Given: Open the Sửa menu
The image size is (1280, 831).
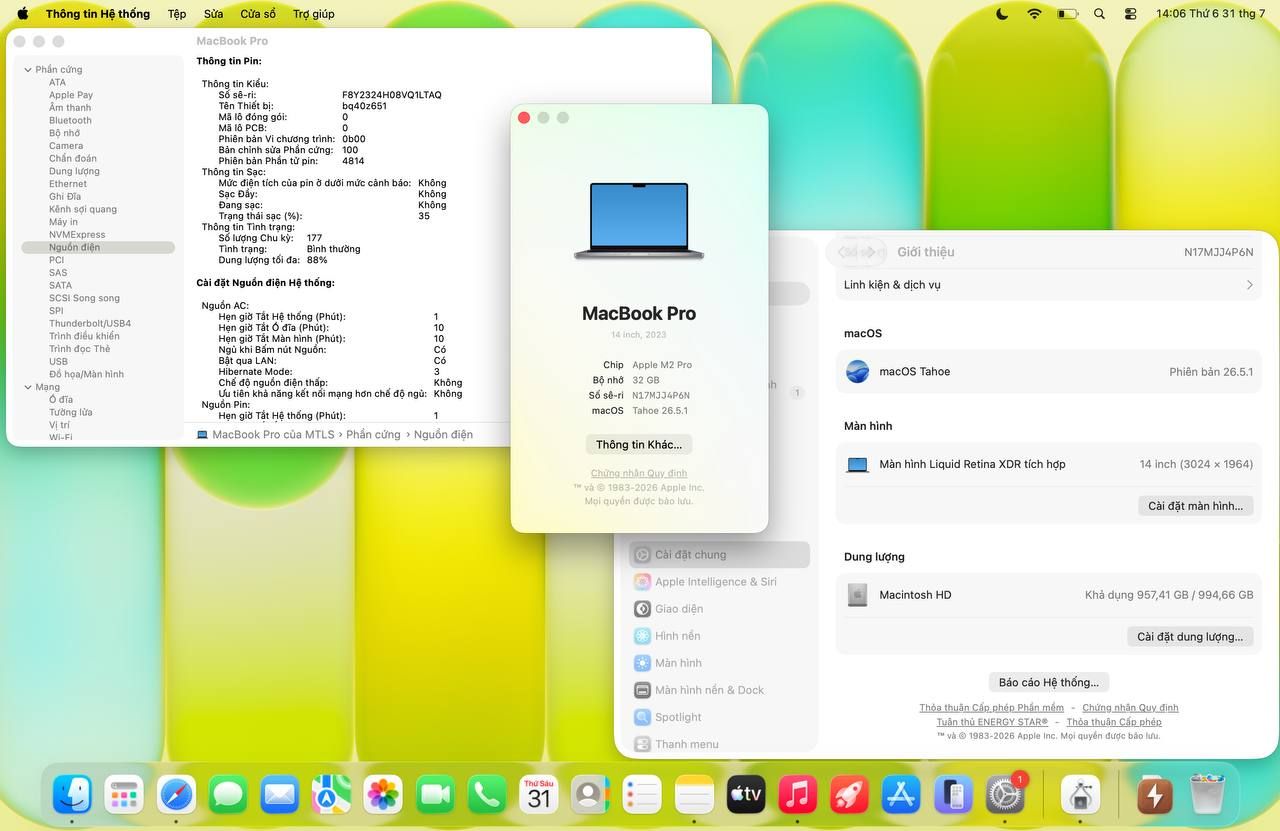Looking at the screenshot, I should (213, 14).
